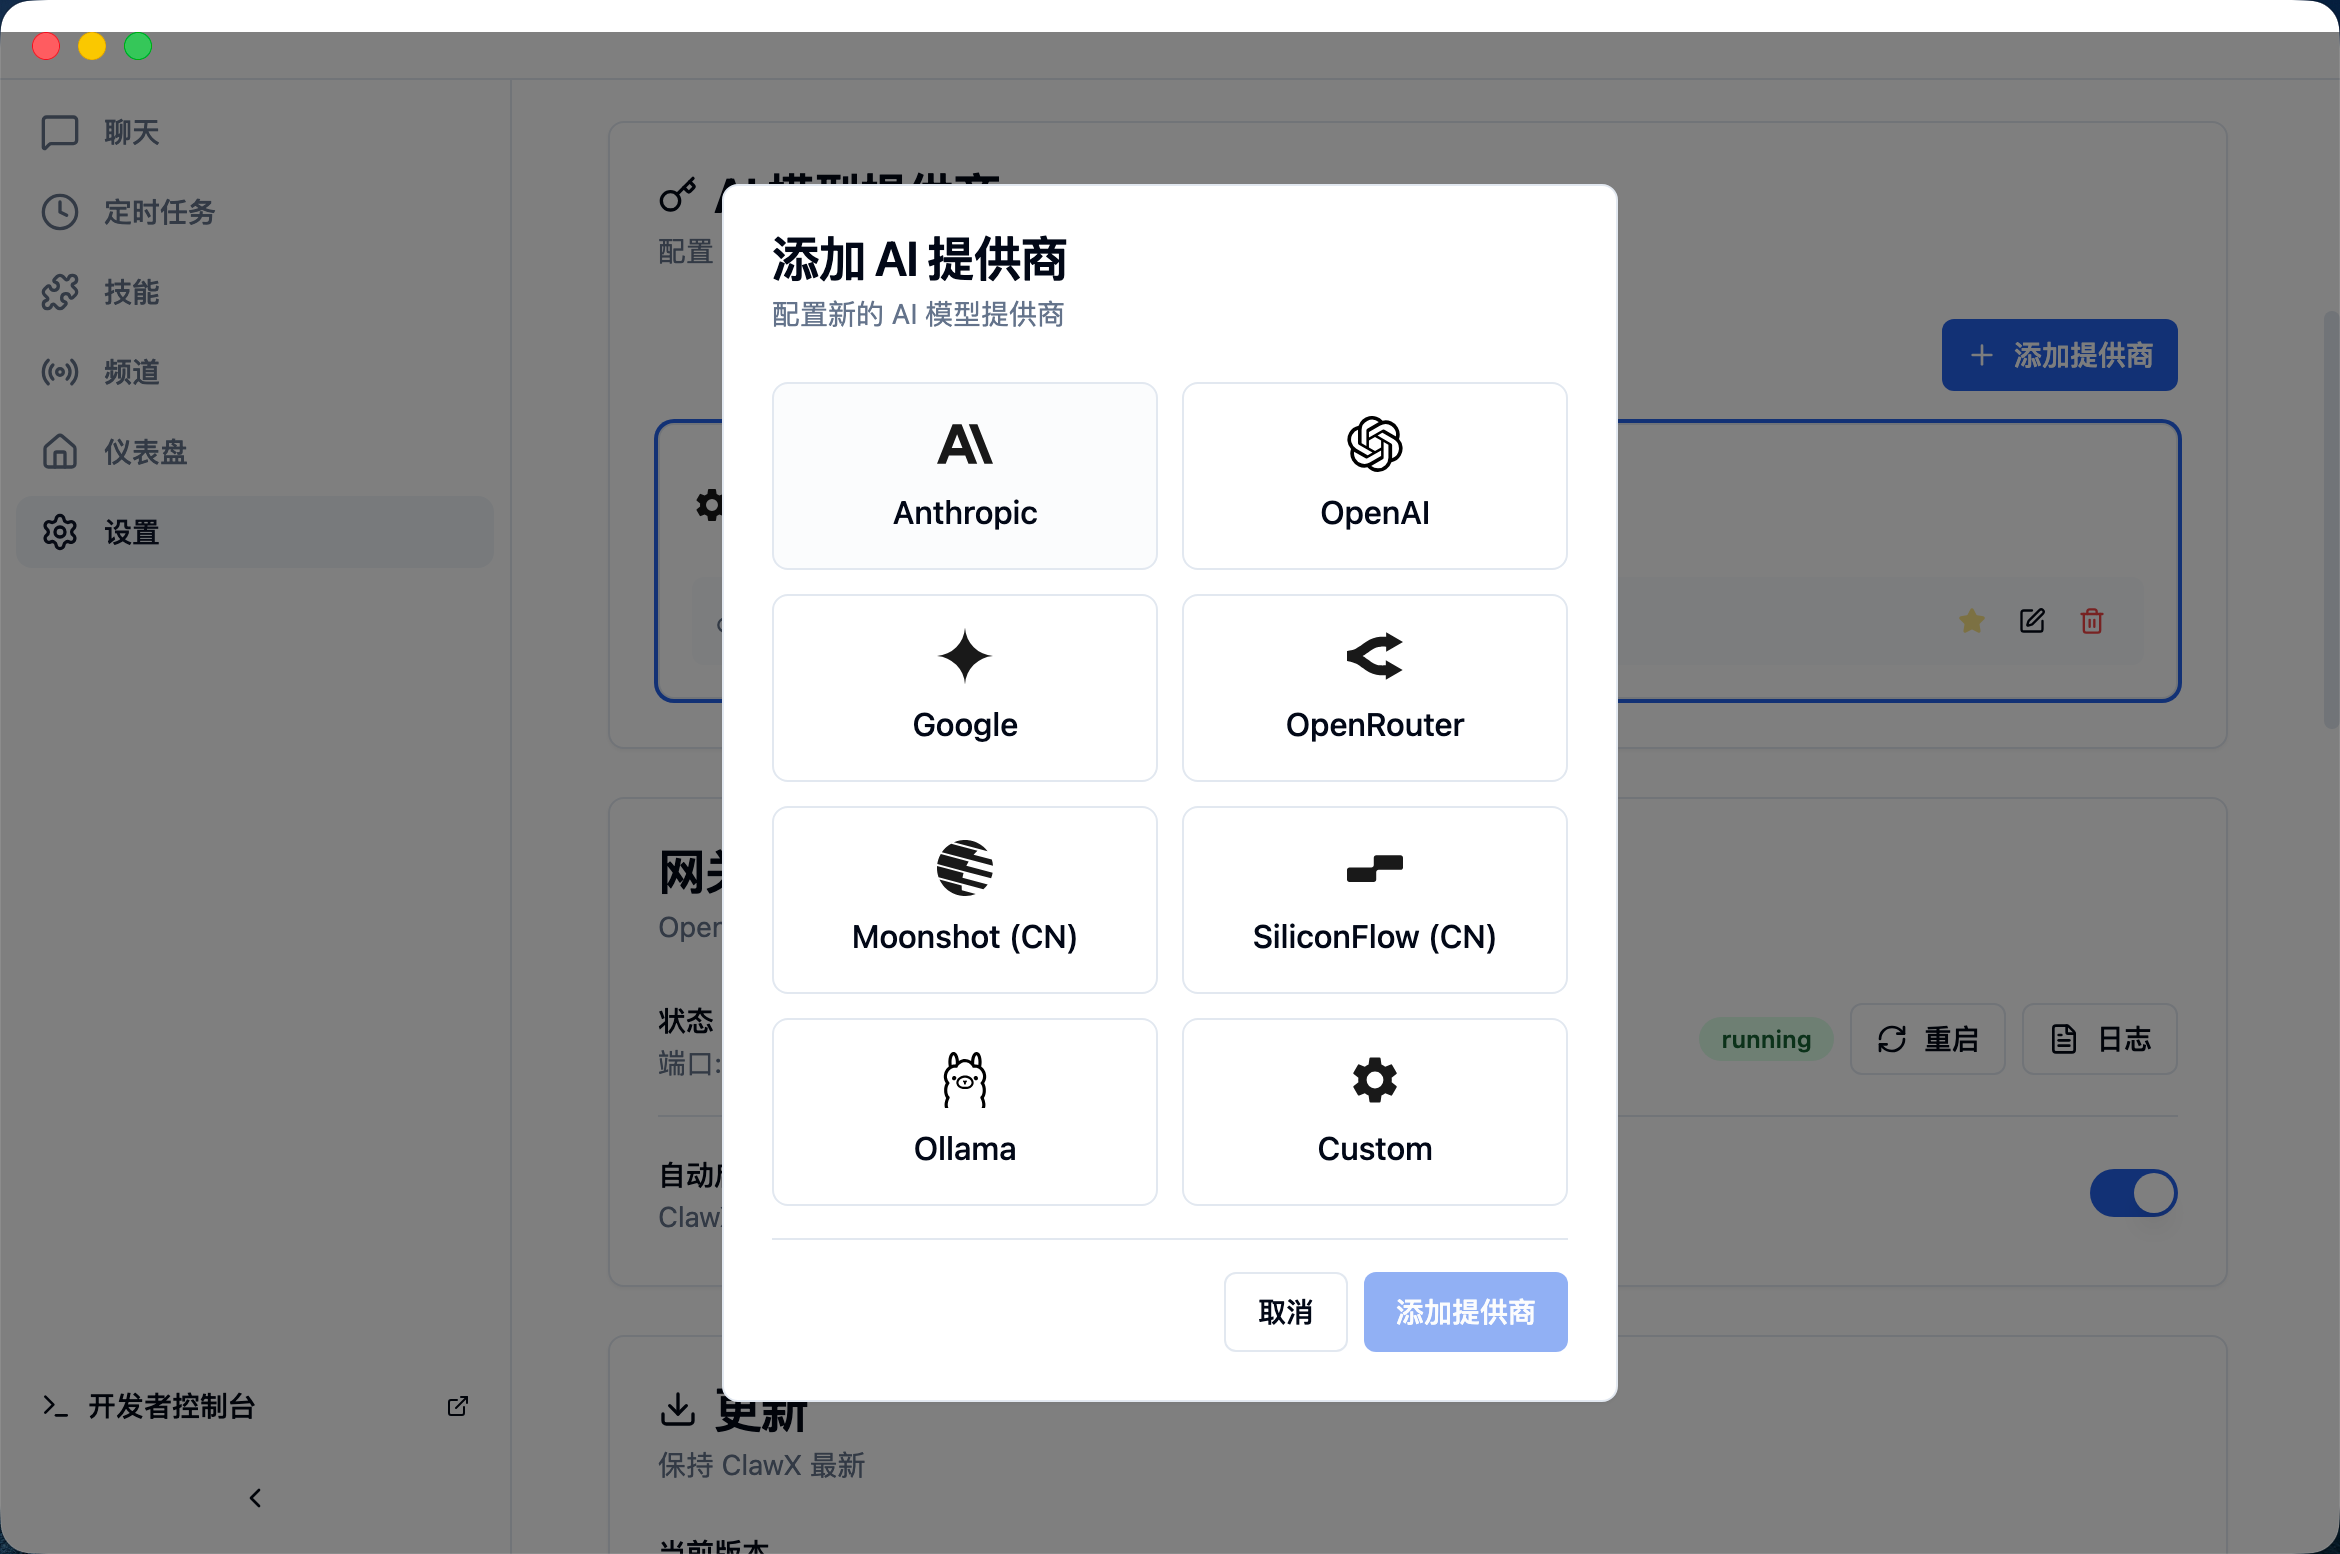Viewport: 2340px width, 1554px height.
Task: Go to 定时任务 in sidebar
Action: [x=158, y=212]
